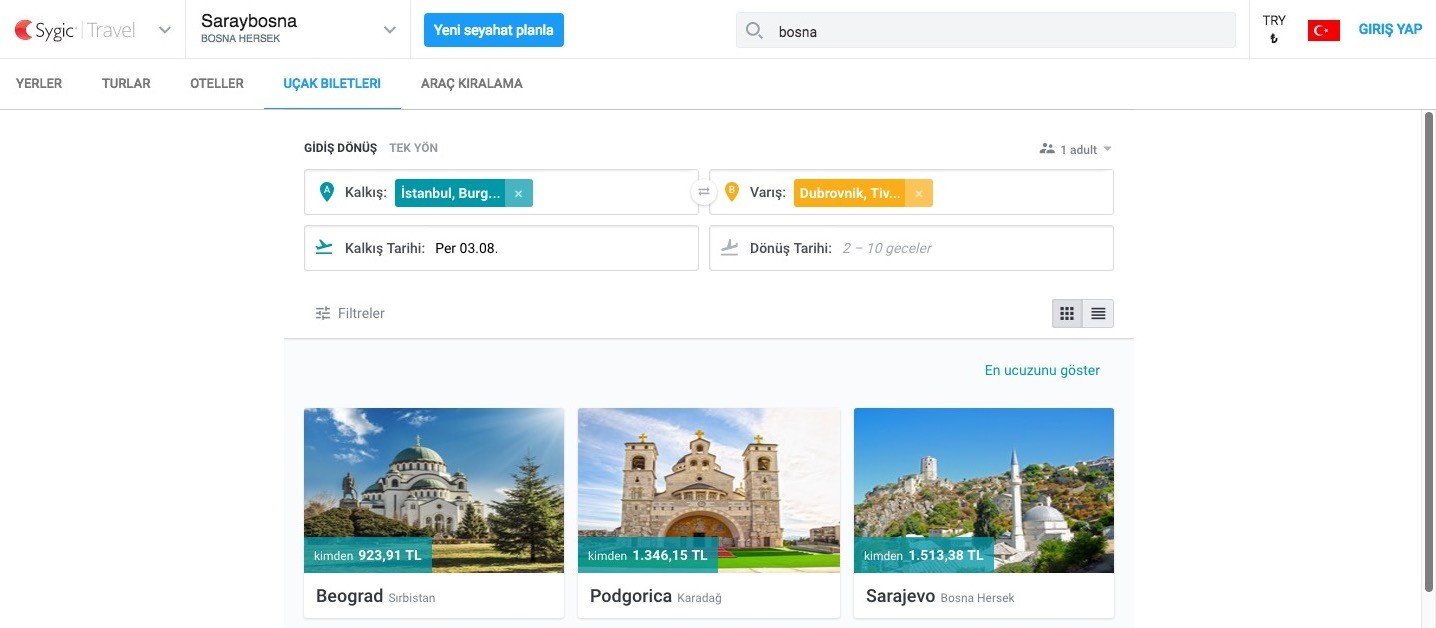Open the Oteller tab

pyautogui.click(x=217, y=84)
